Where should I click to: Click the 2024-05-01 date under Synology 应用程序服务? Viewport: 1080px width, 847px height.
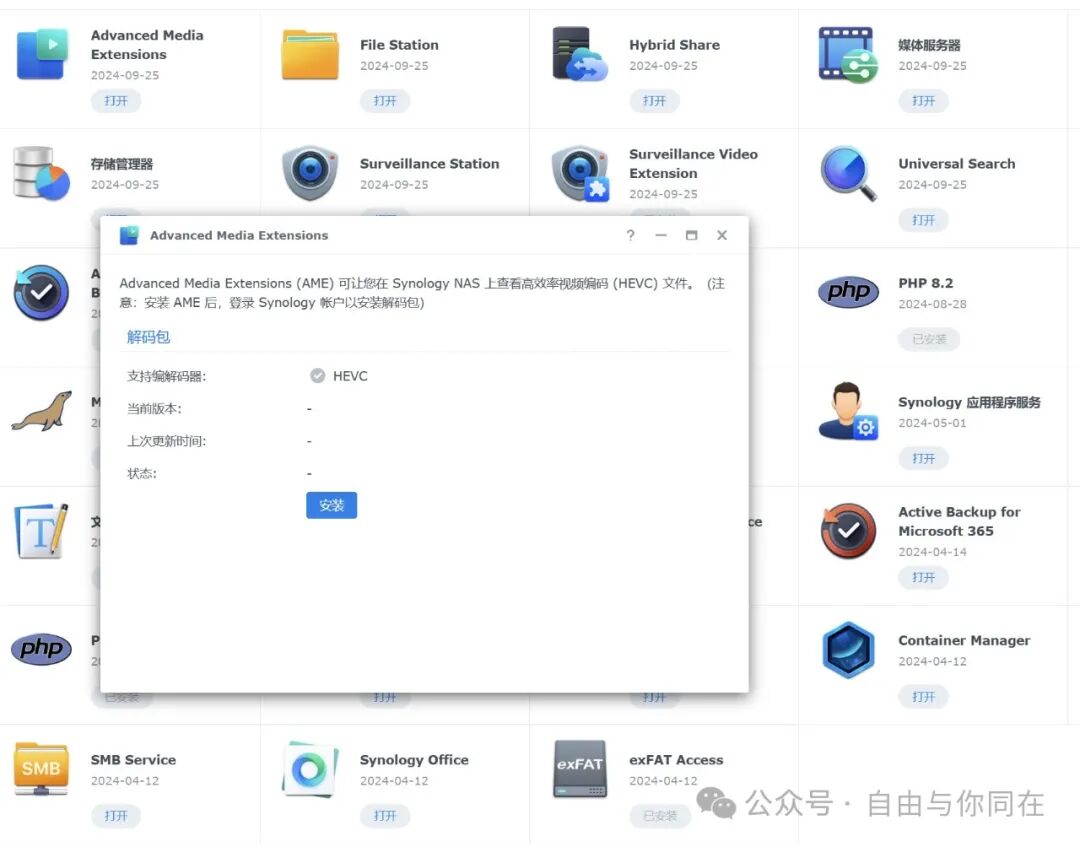click(x=933, y=423)
